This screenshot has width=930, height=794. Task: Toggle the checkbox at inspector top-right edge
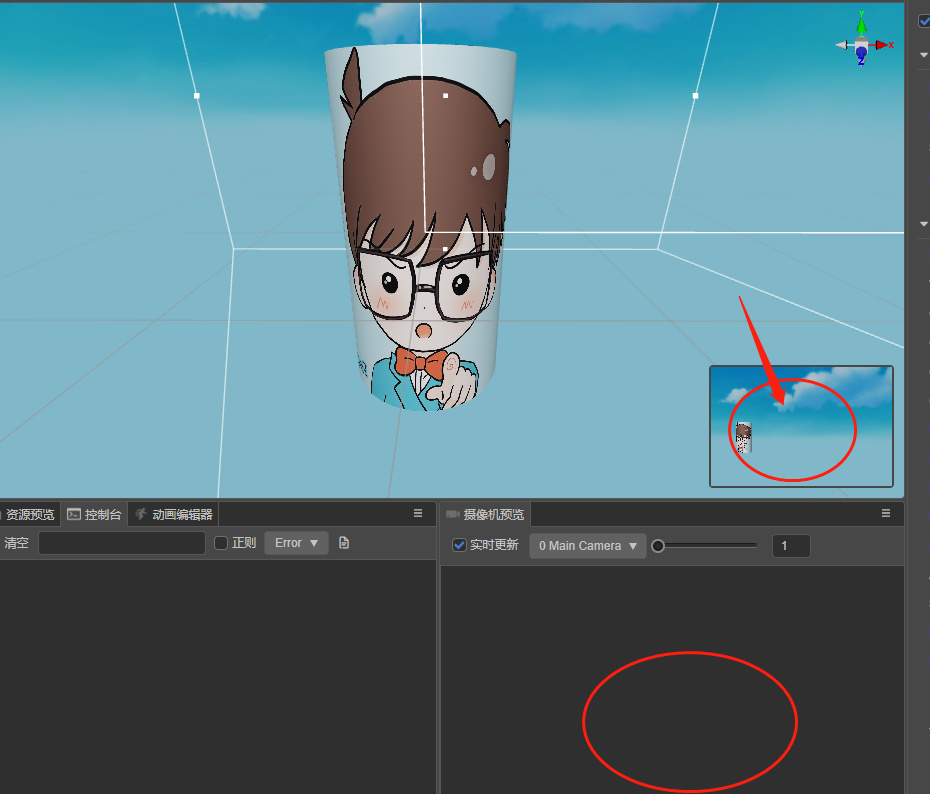[924, 21]
